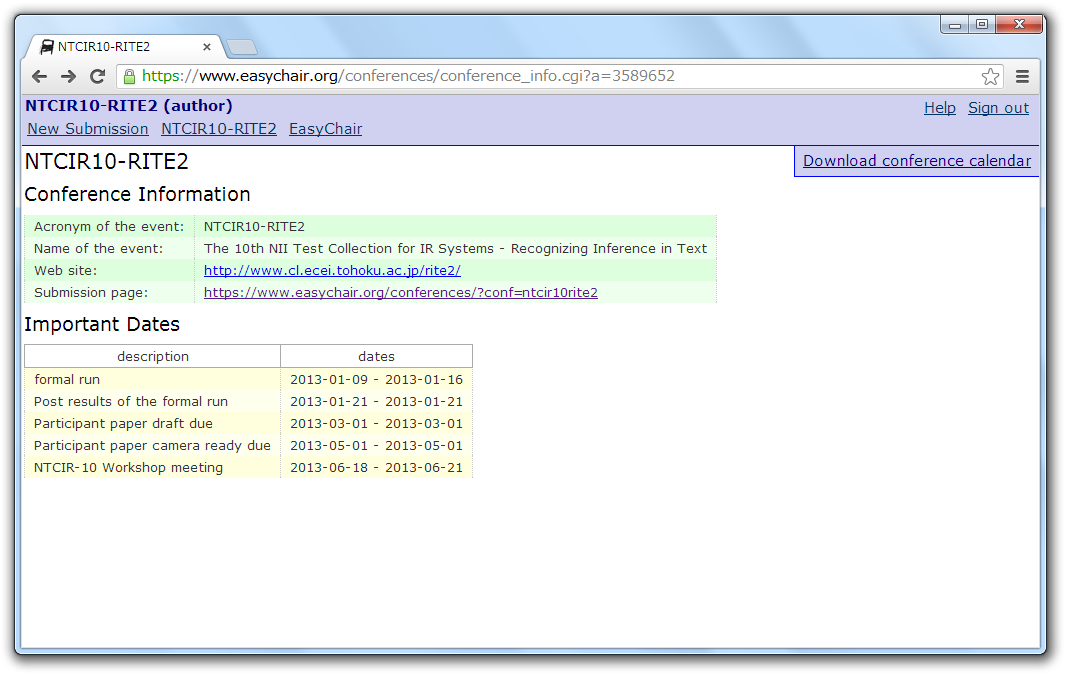Close the NTCIR10-RITE2 browser tab
Image resolution: width=1065 pixels, height=673 pixels.
point(206,47)
